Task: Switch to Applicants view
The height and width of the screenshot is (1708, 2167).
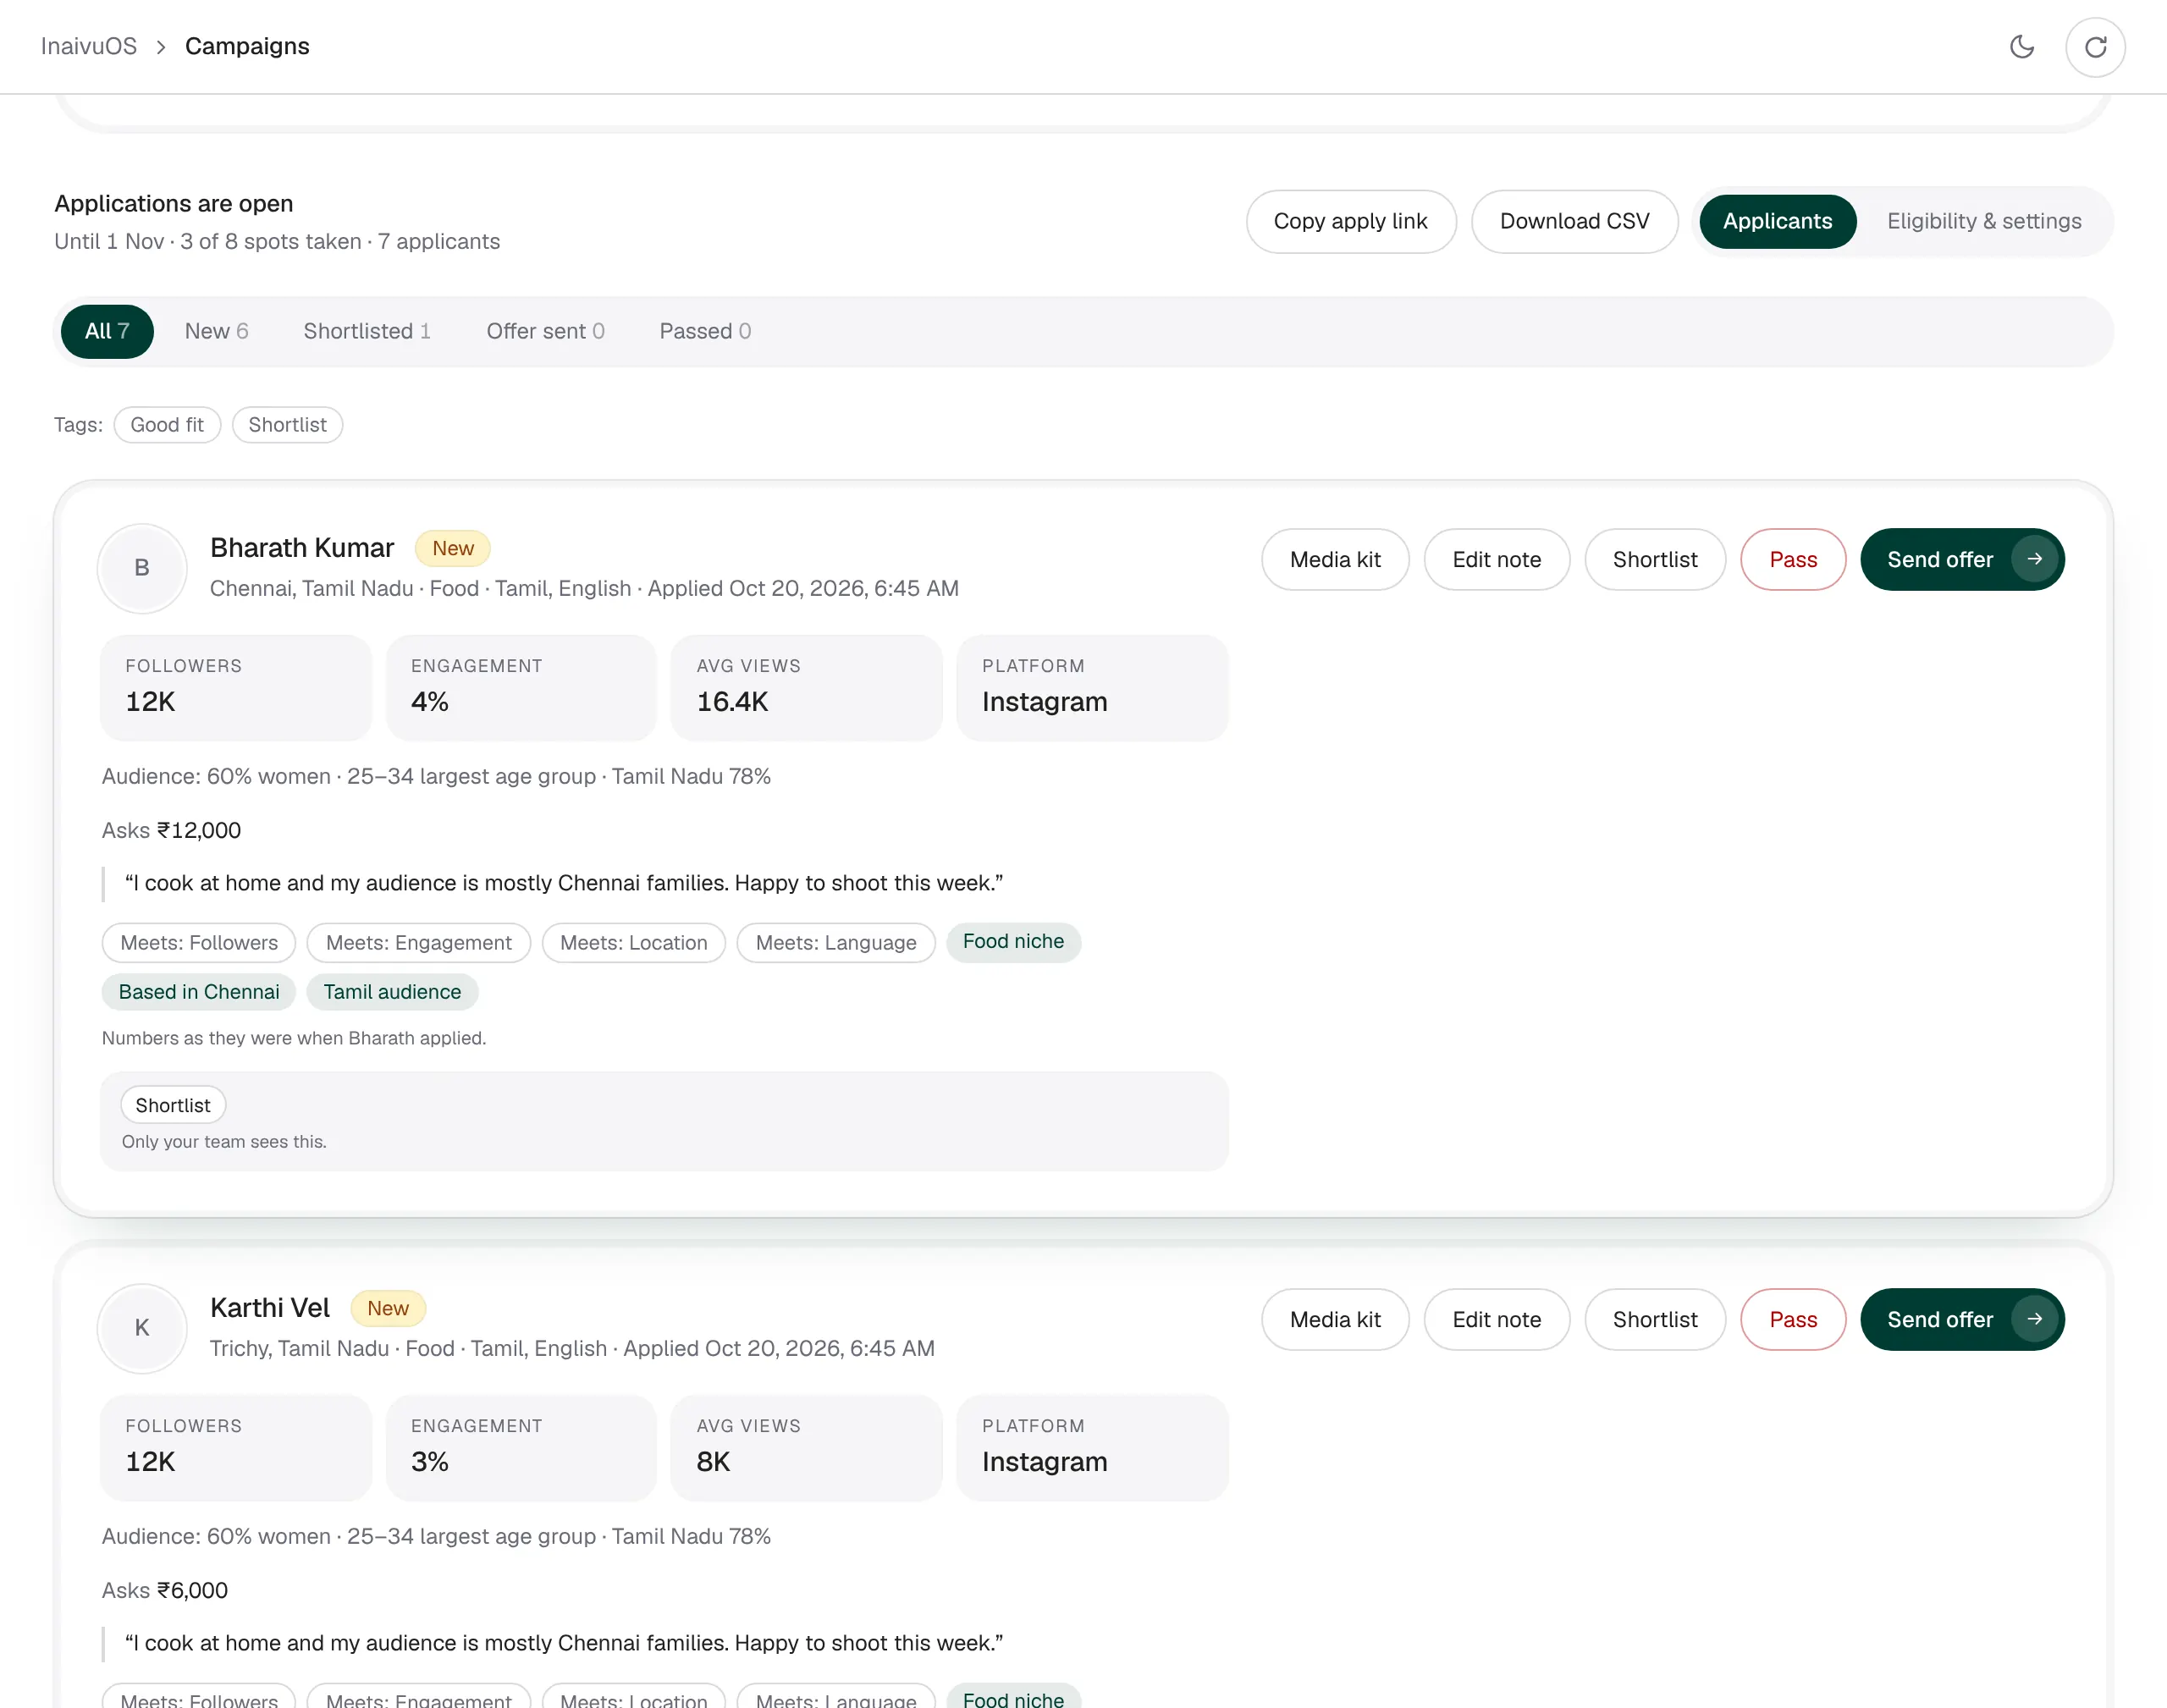Action: click(1777, 221)
